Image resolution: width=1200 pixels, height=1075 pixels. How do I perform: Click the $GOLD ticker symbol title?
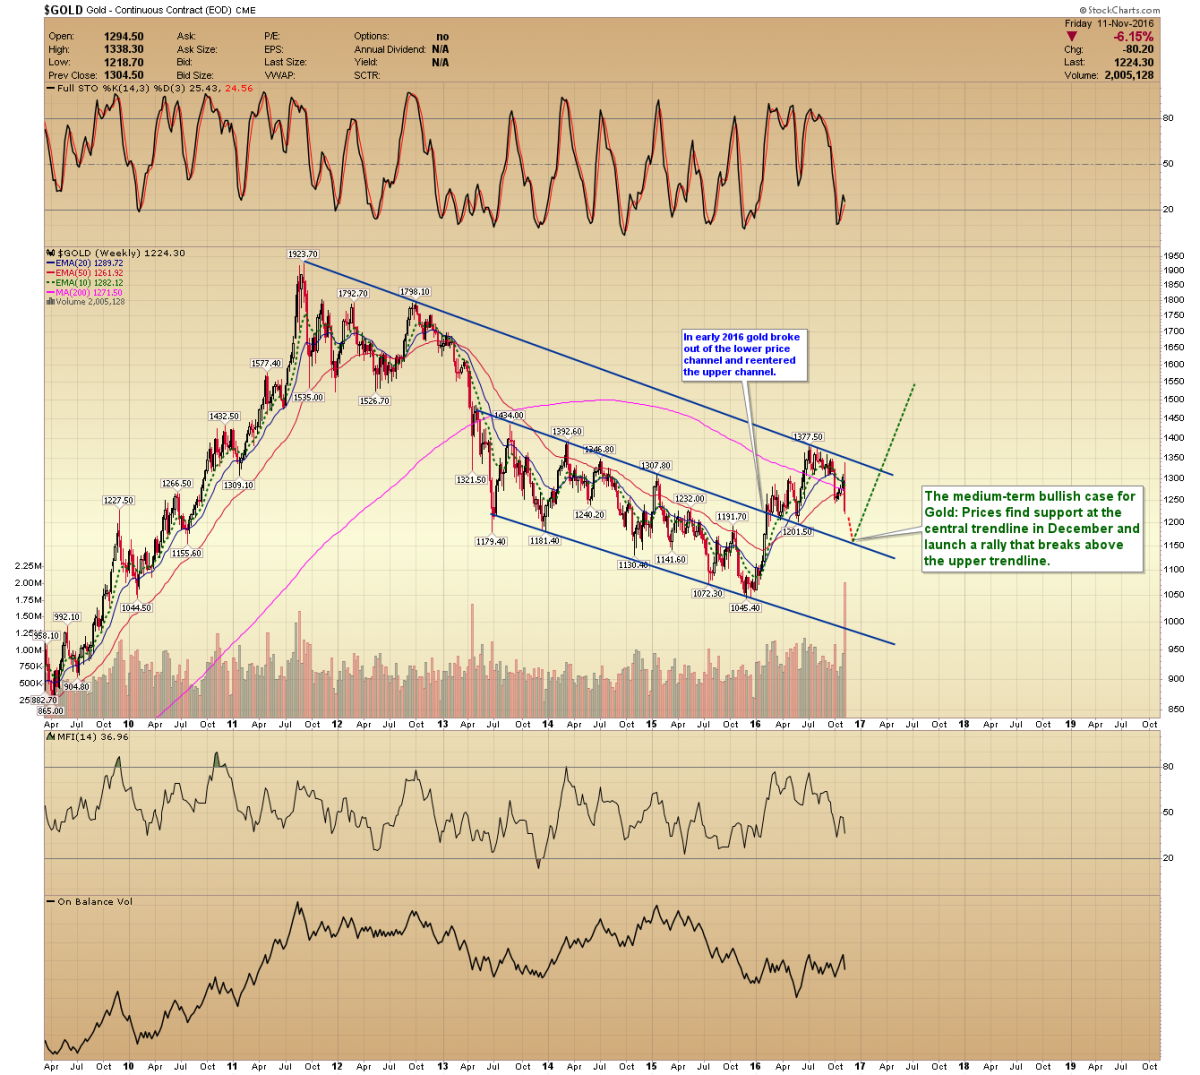62,10
